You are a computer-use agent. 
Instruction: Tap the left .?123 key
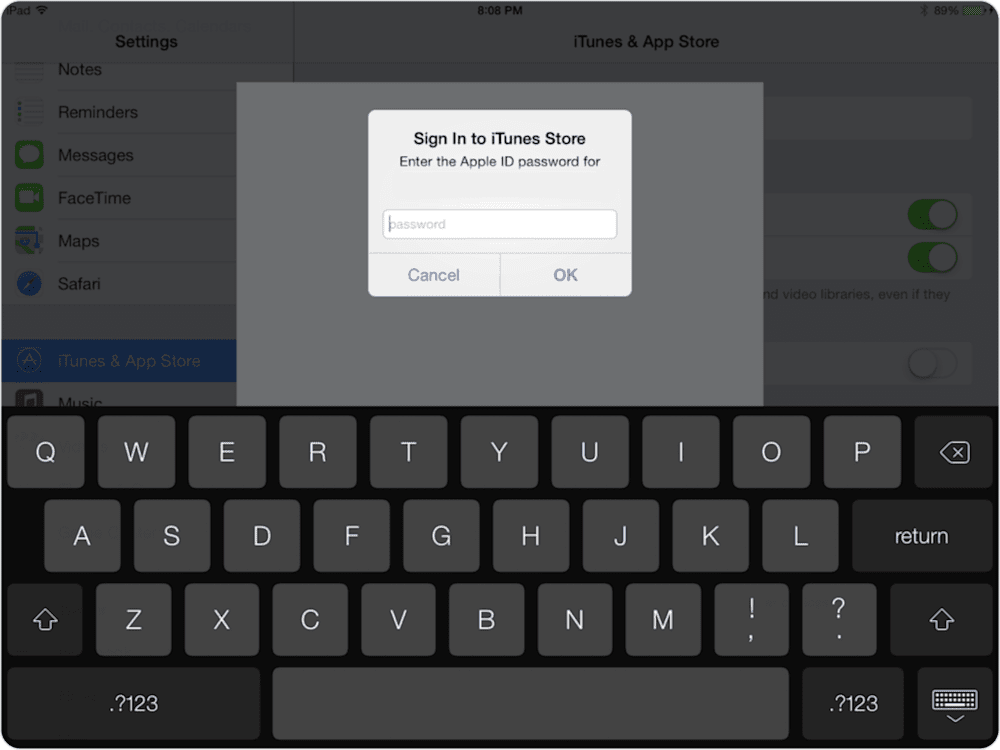coord(134,704)
